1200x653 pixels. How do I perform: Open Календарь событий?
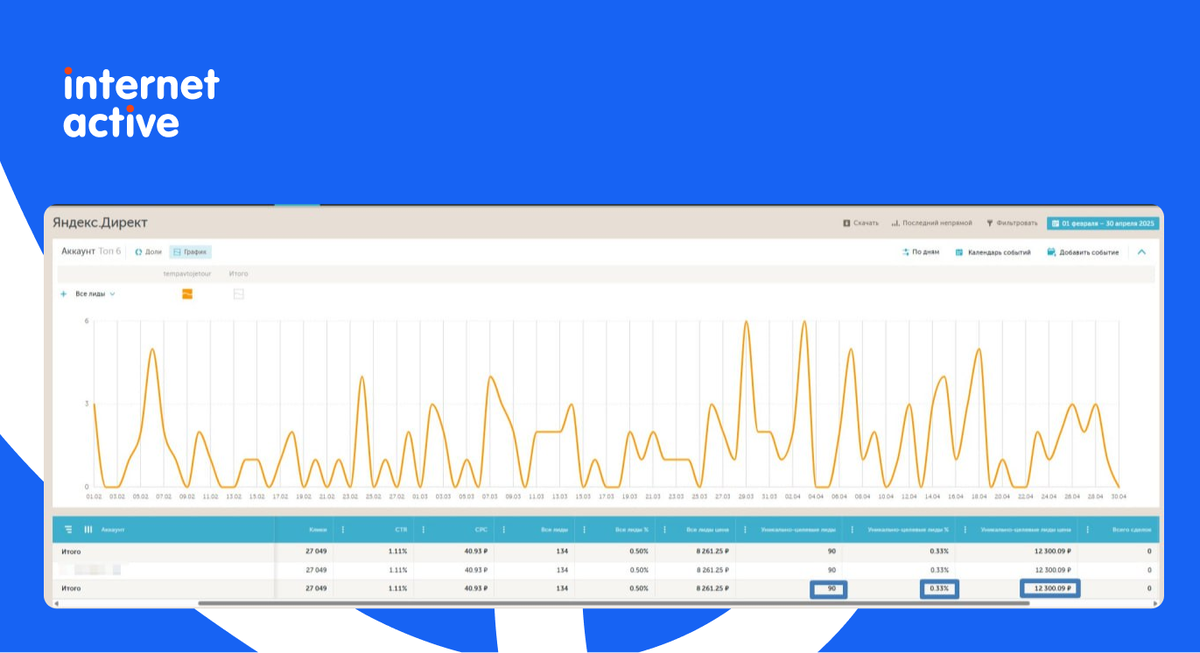[x=993, y=252]
